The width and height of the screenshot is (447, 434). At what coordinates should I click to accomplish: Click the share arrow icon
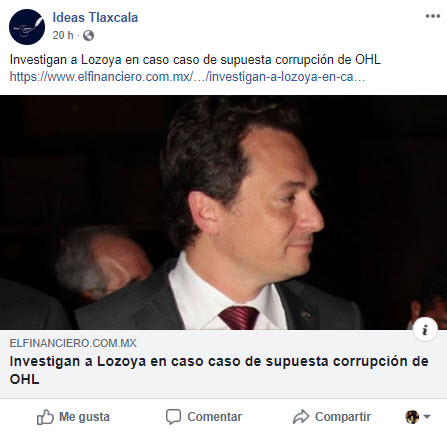pos(301,417)
